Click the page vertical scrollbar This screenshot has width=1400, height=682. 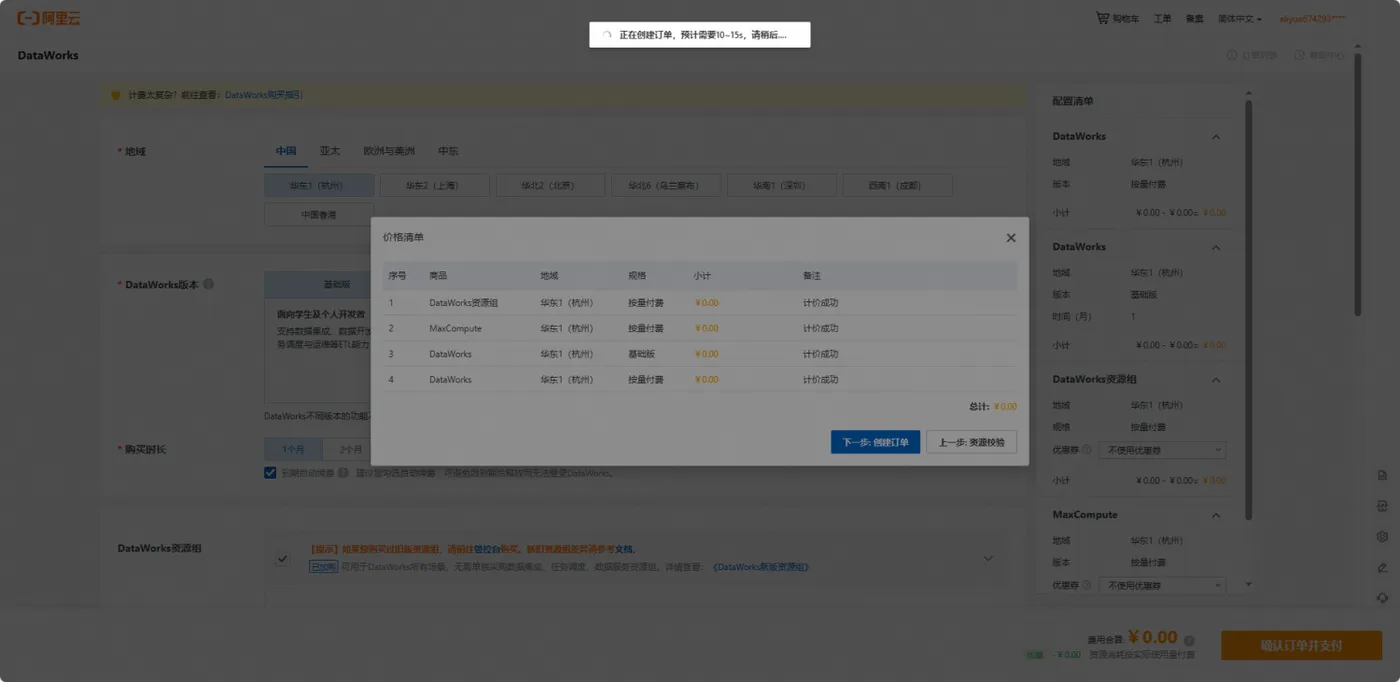[x=1357, y=185]
